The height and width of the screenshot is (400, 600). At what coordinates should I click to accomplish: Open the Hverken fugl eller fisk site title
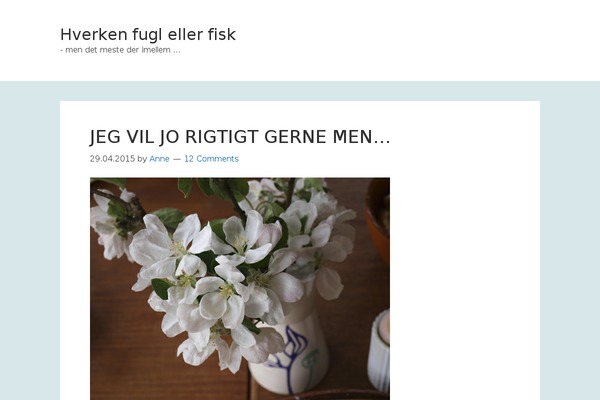148,34
